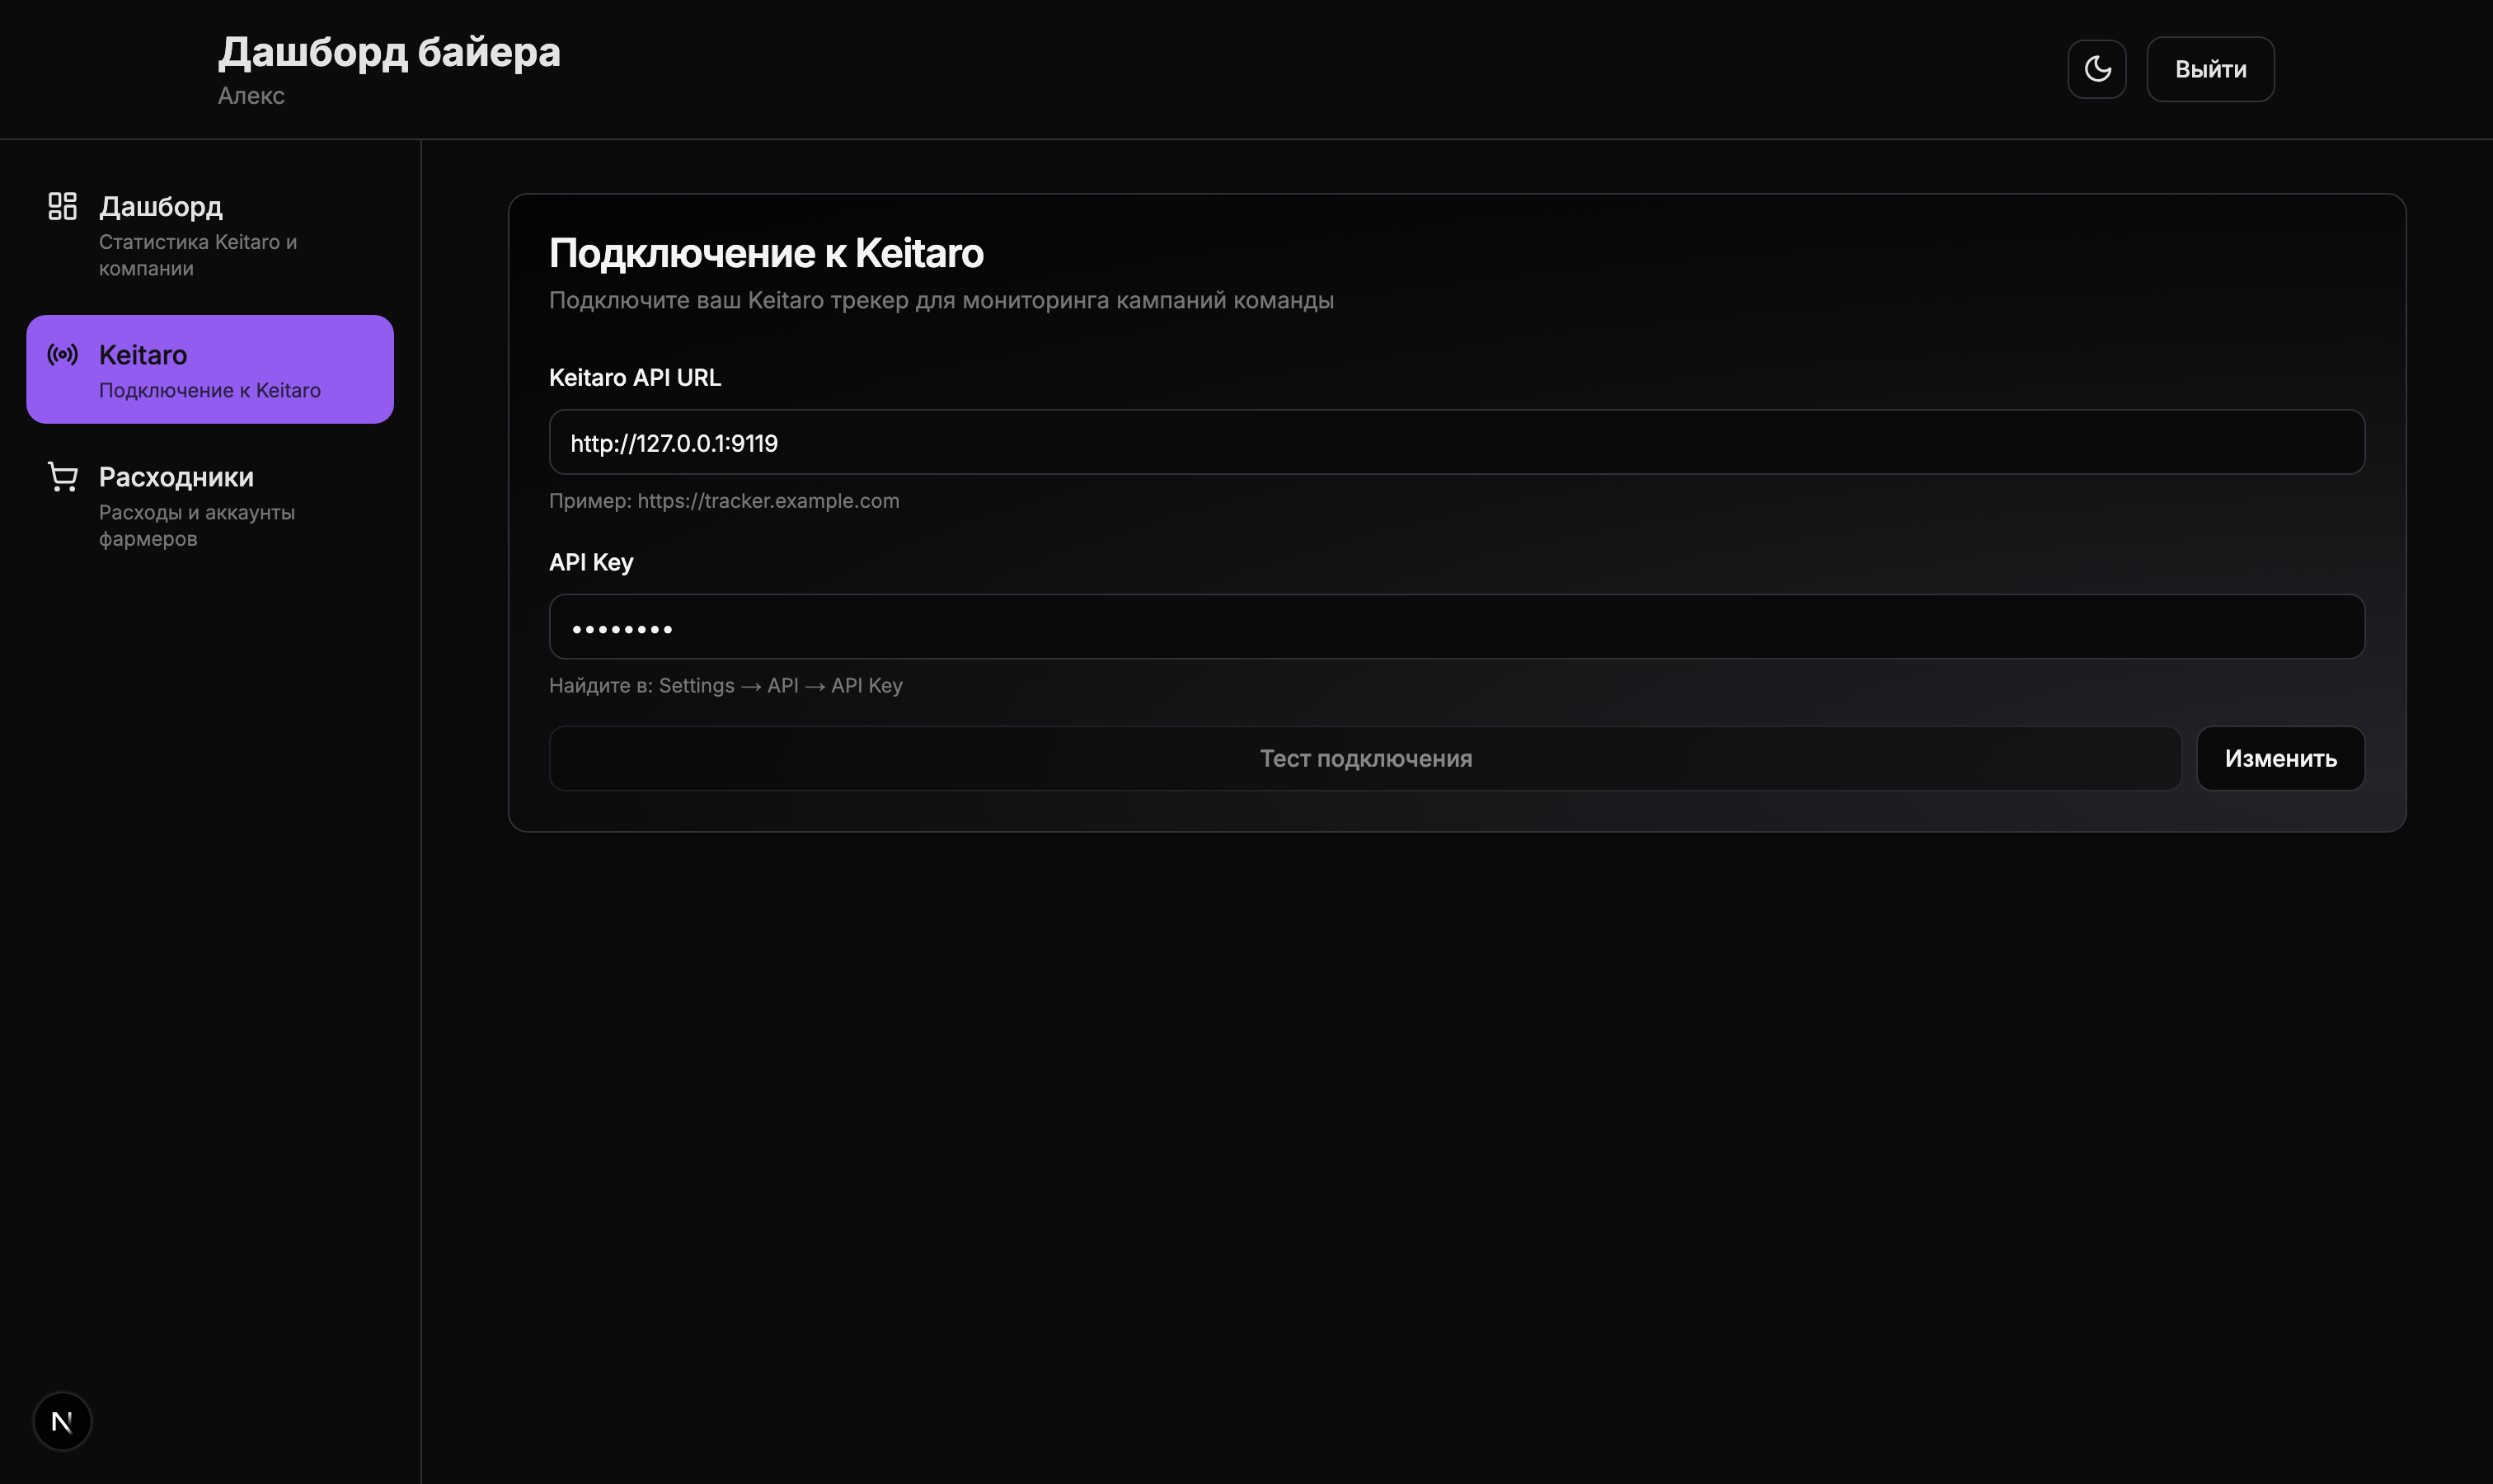Viewport: 2493px width, 1484px height.
Task: Click the Дашборд байера title
Action: click(x=389, y=52)
